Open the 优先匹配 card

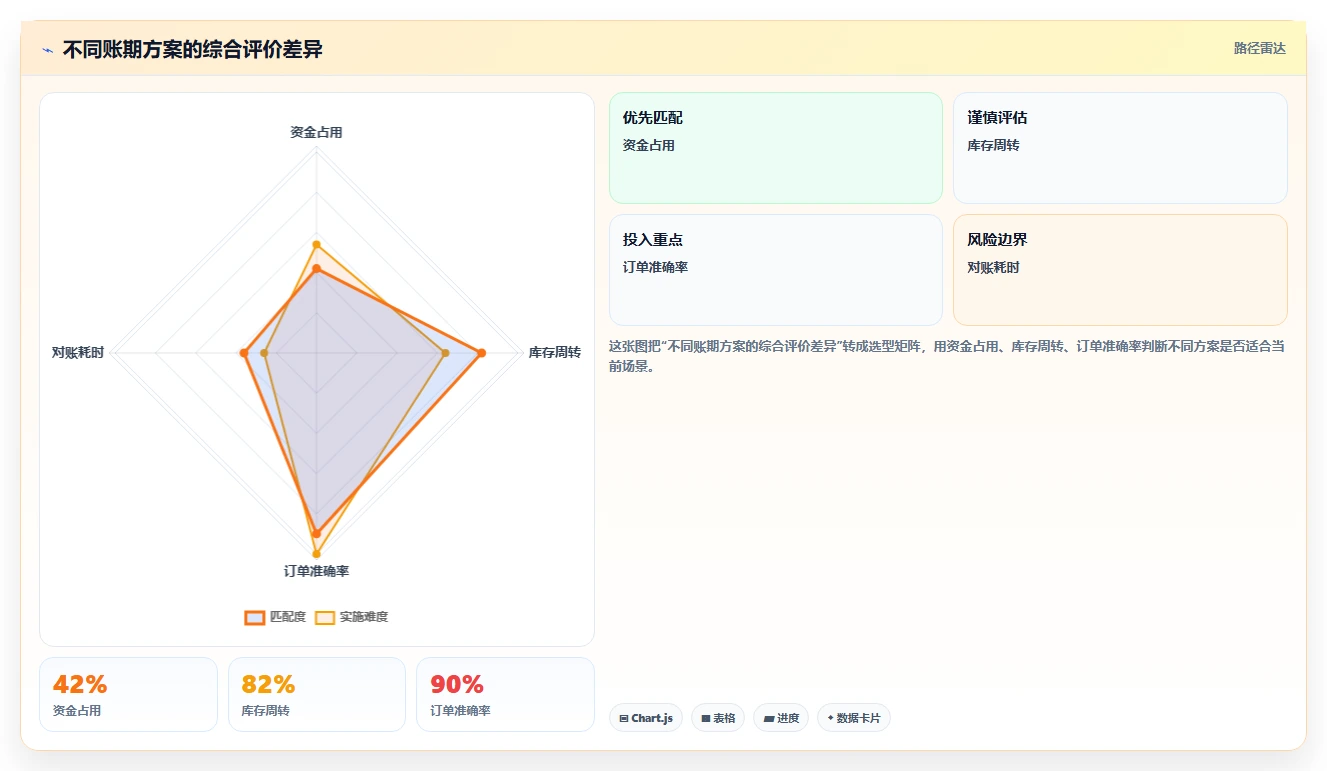(x=776, y=148)
